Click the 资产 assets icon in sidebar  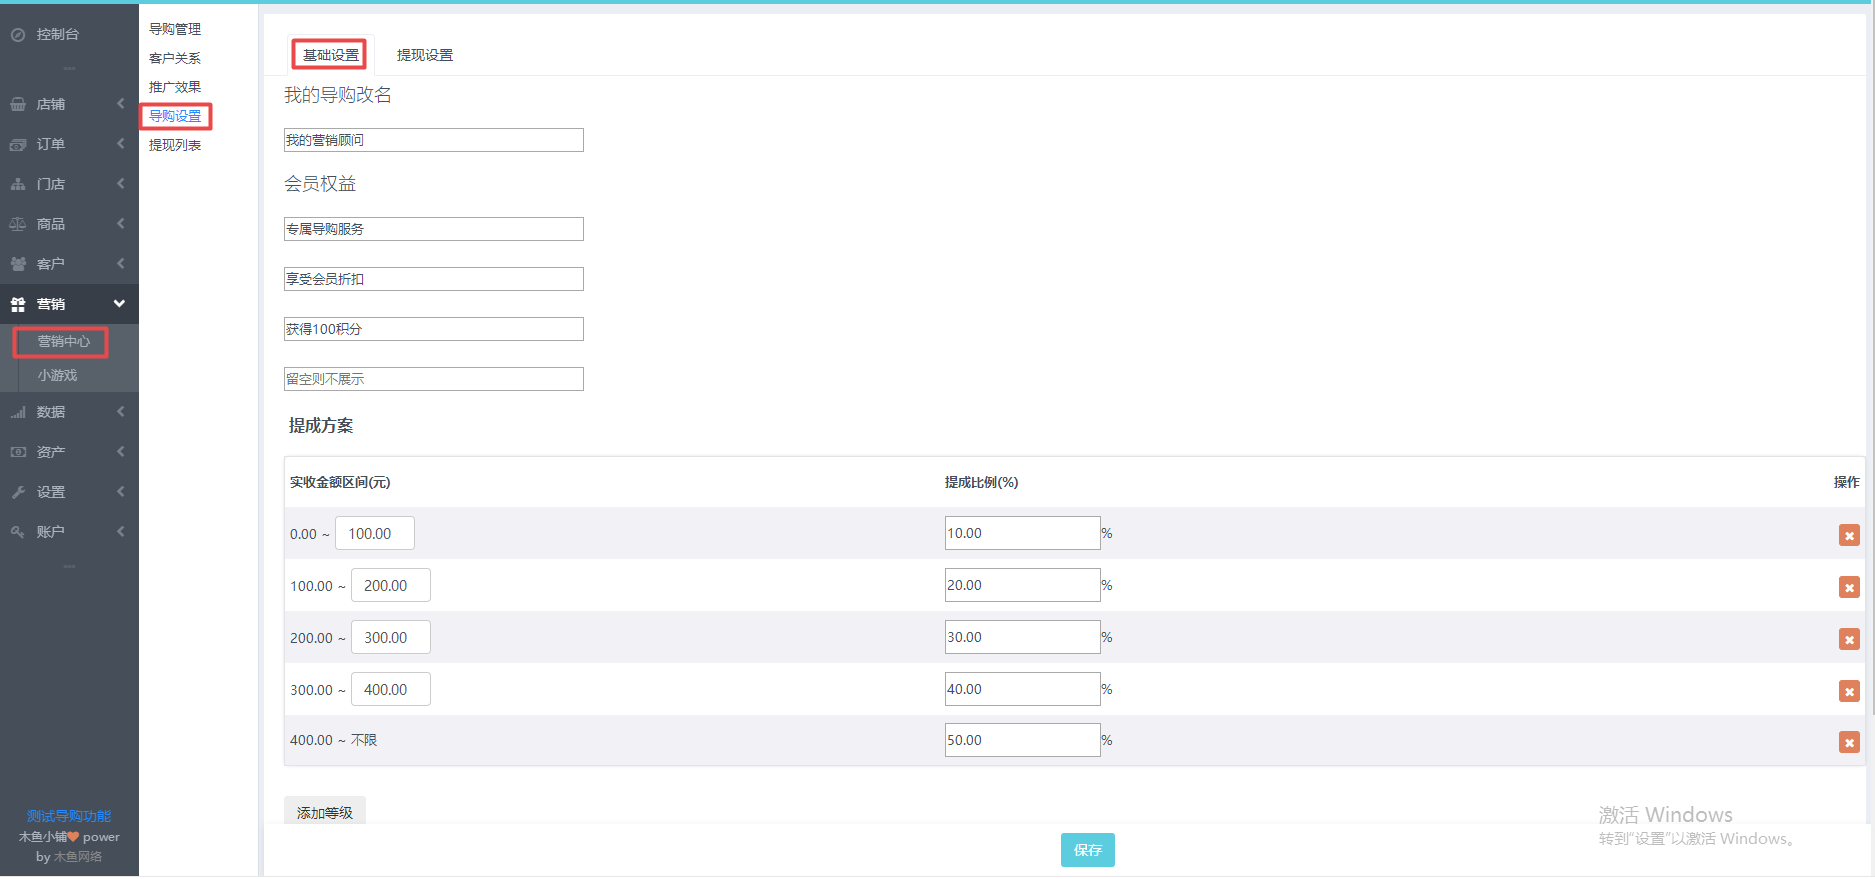coord(18,452)
